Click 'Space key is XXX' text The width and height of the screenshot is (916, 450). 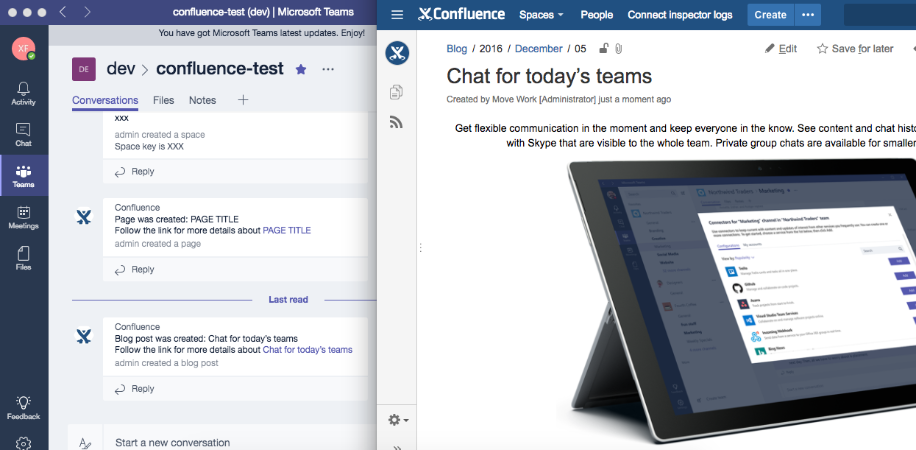(x=149, y=147)
